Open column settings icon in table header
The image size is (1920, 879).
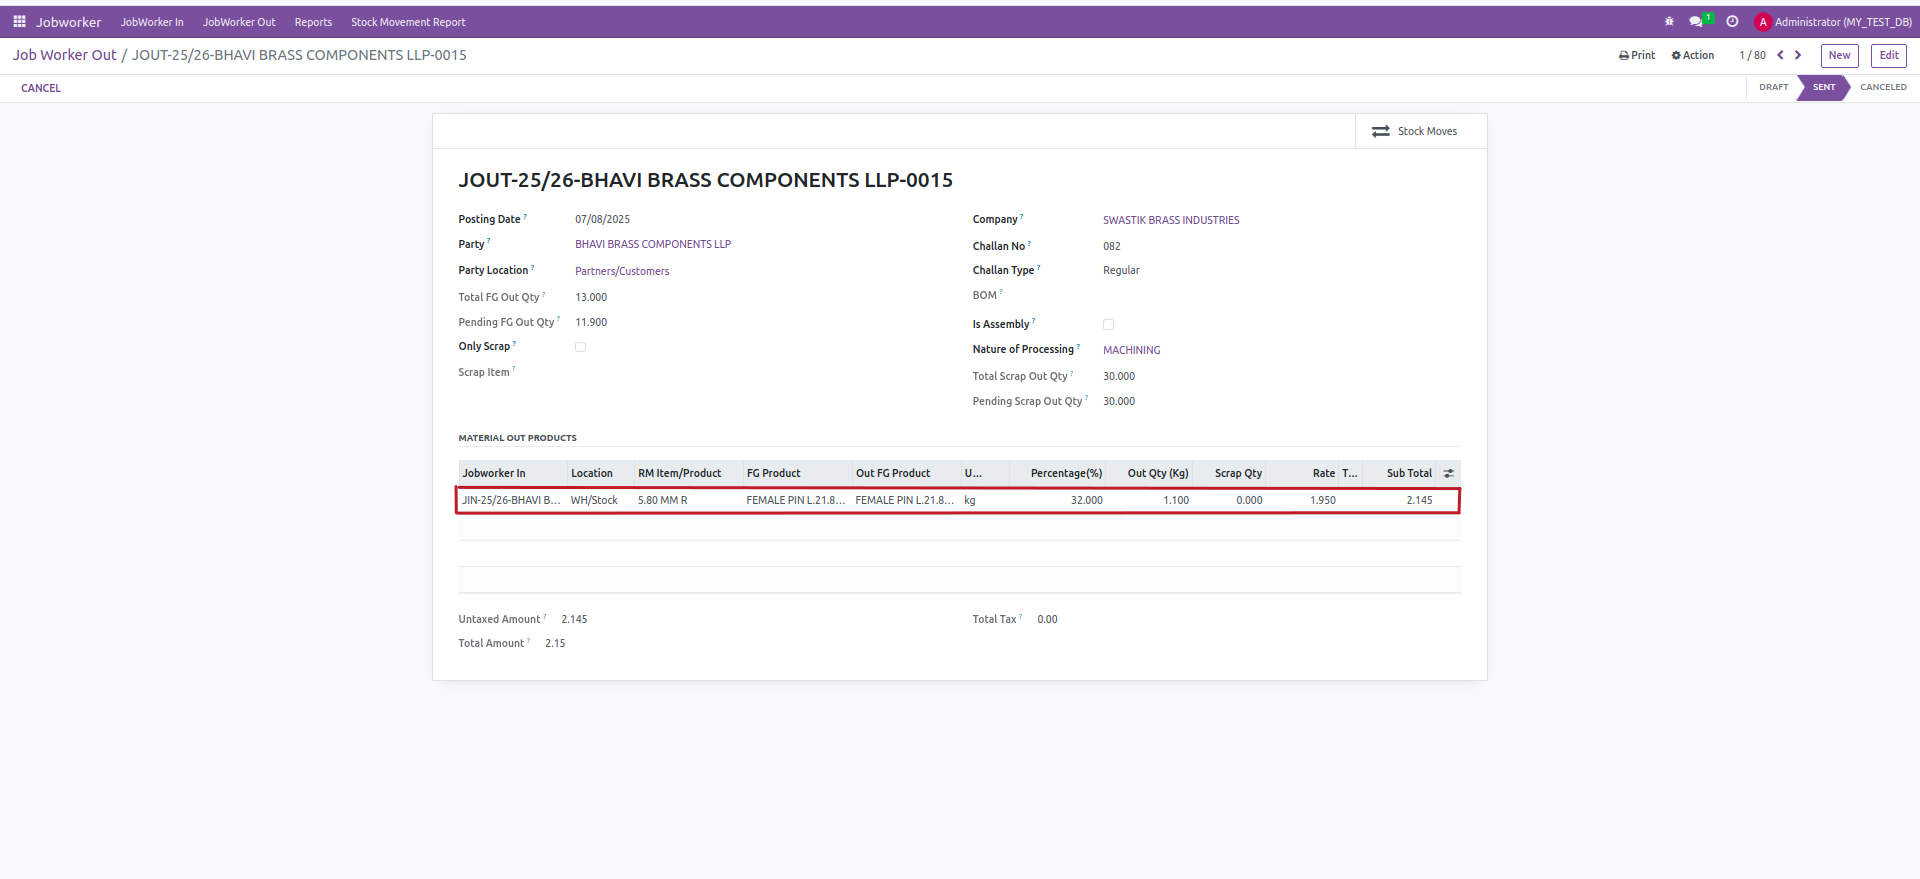pyautogui.click(x=1448, y=474)
